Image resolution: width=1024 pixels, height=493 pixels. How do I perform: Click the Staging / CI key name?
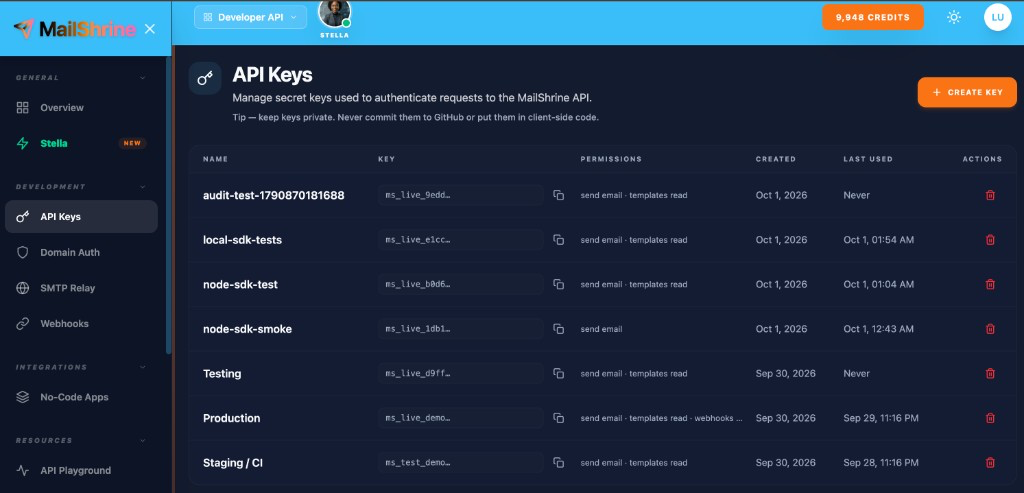pos(232,462)
